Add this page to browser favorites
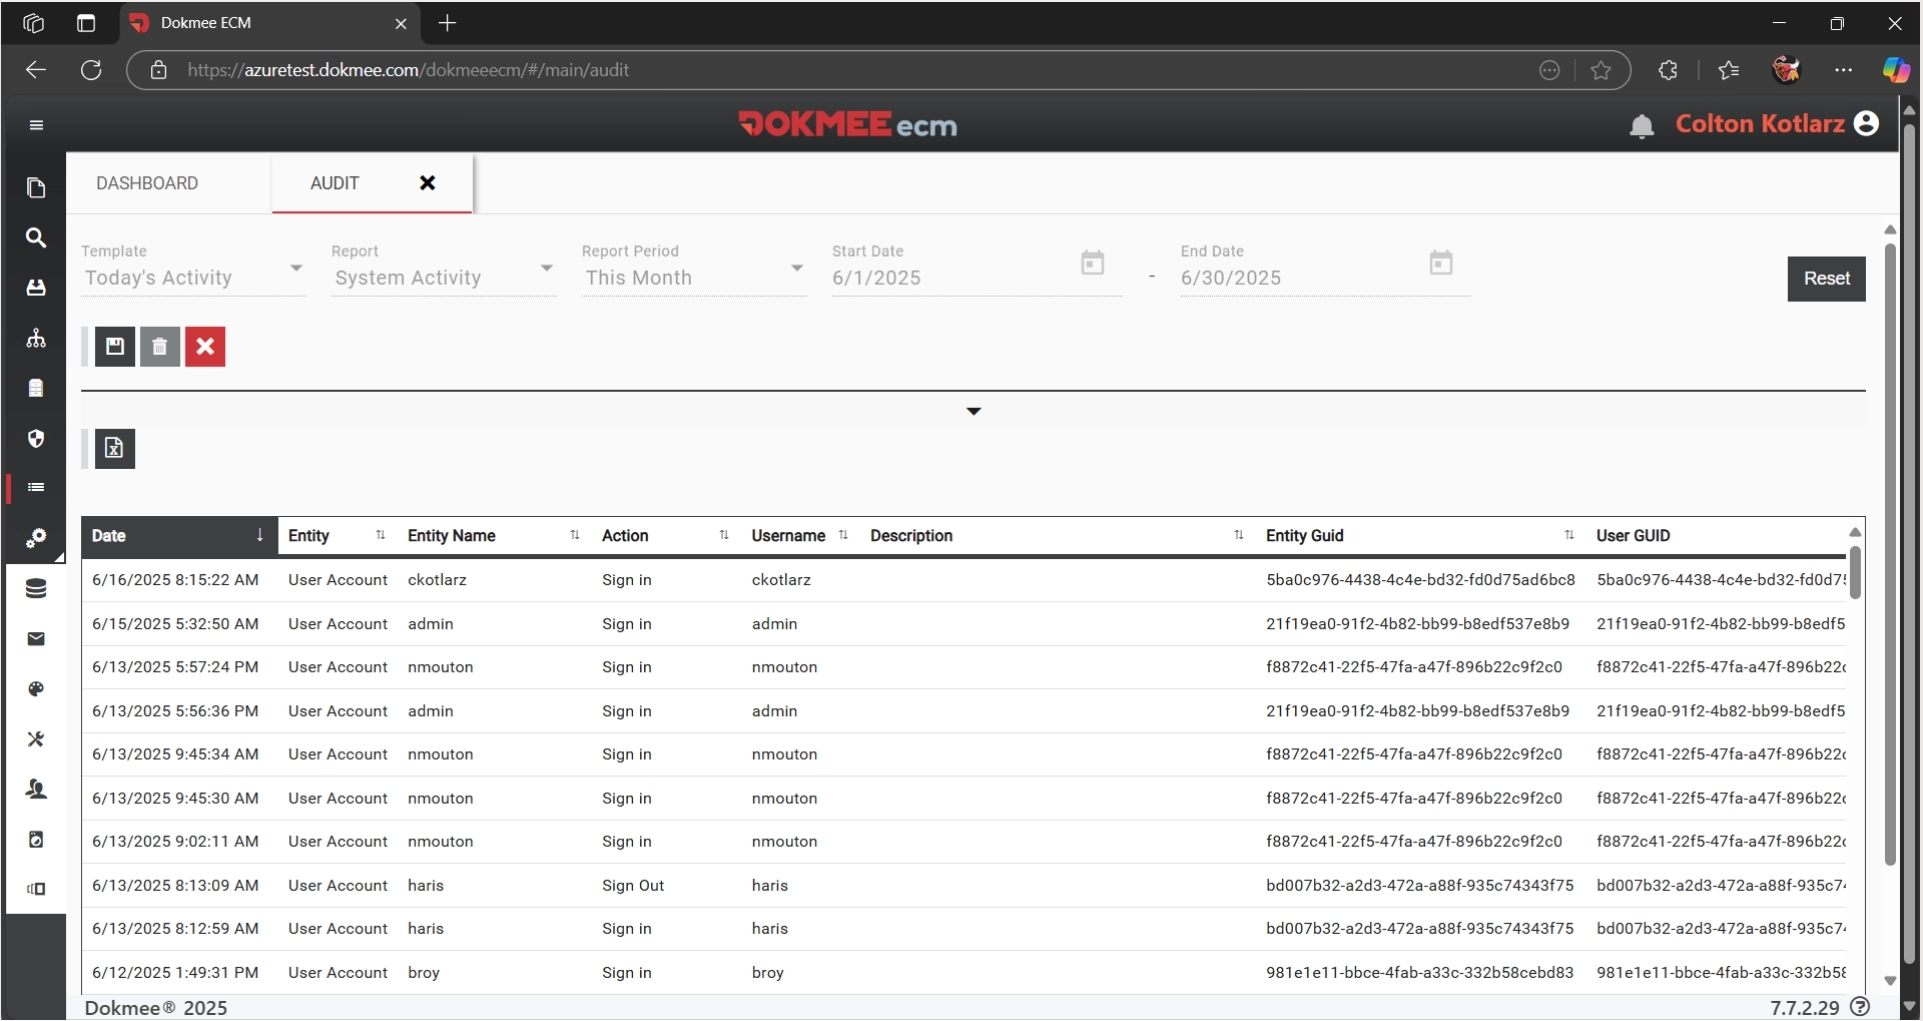 pos(1601,70)
